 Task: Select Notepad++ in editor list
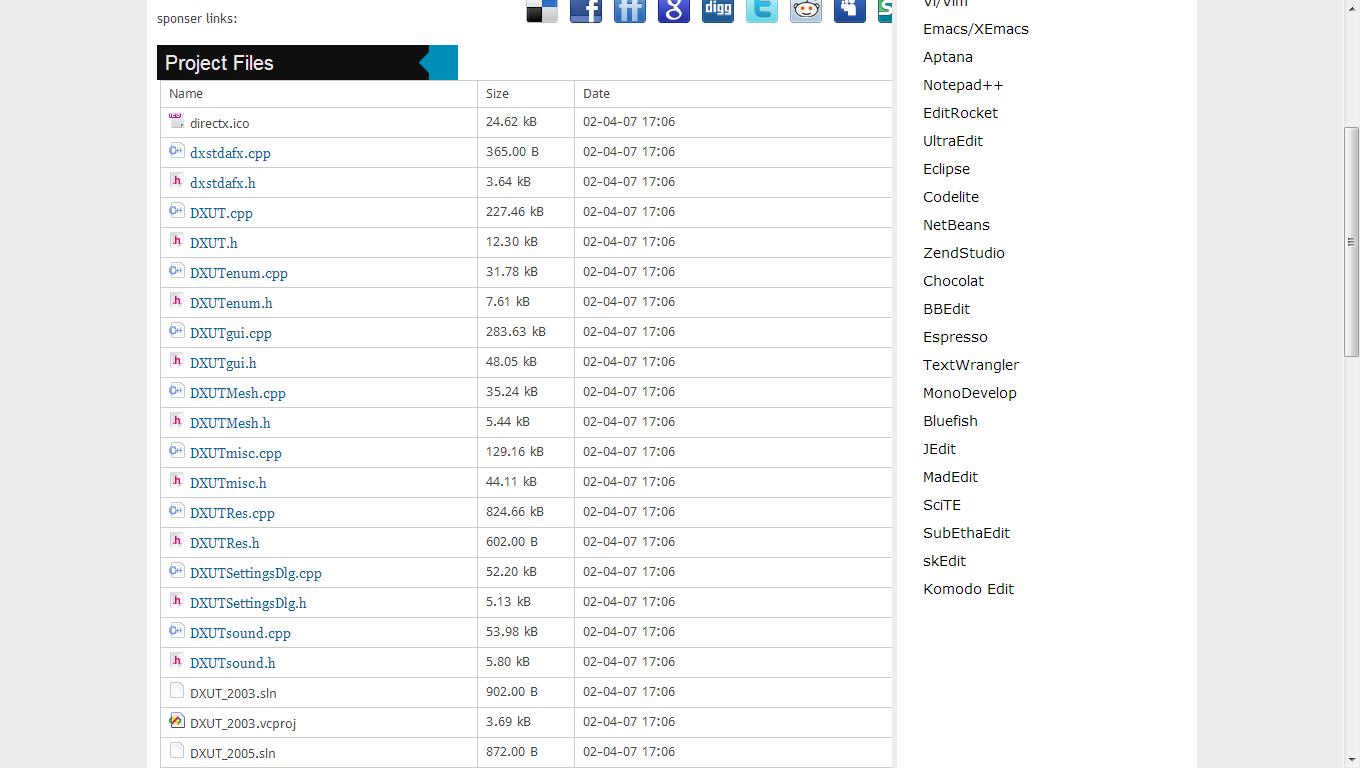click(x=963, y=85)
